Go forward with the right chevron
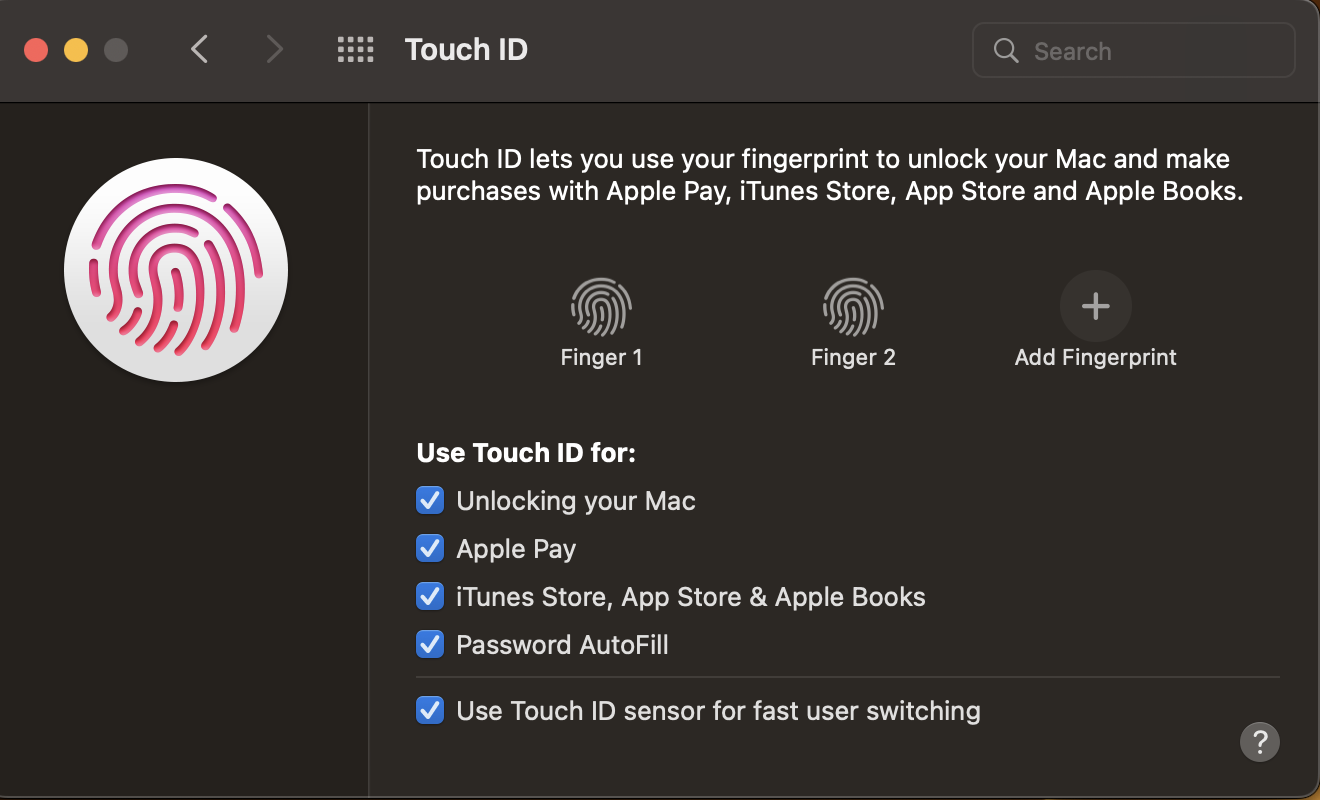The image size is (1320, 800). [x=274, y=50]
